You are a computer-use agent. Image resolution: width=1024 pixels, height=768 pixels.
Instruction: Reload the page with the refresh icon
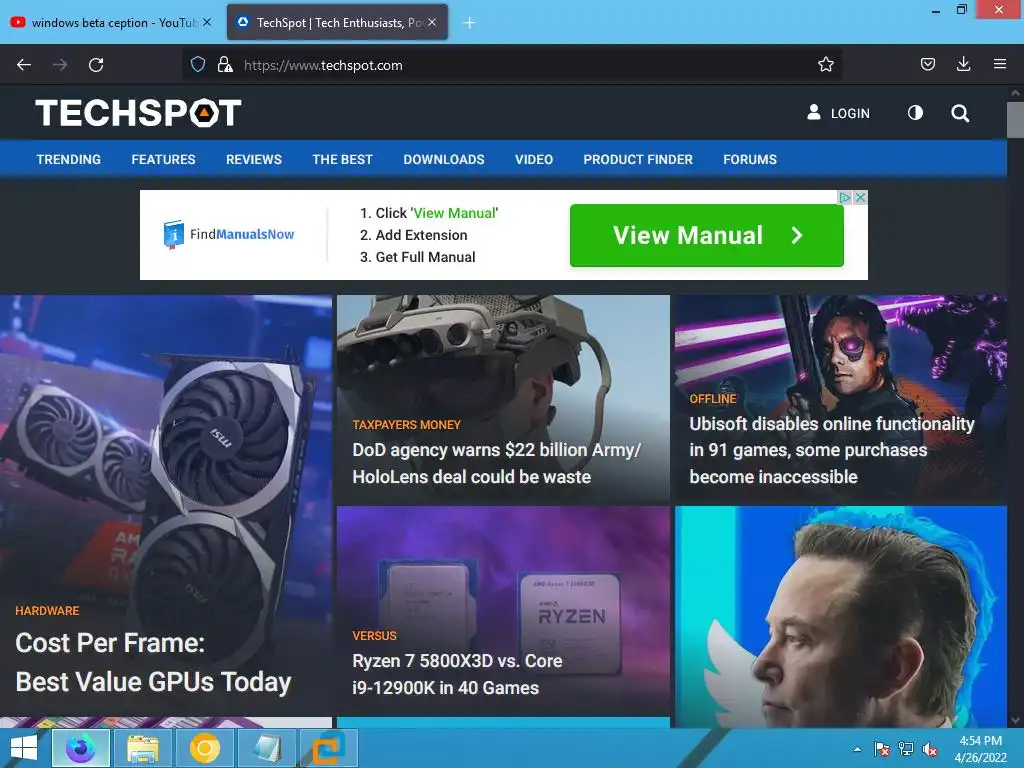coord(96,65)
